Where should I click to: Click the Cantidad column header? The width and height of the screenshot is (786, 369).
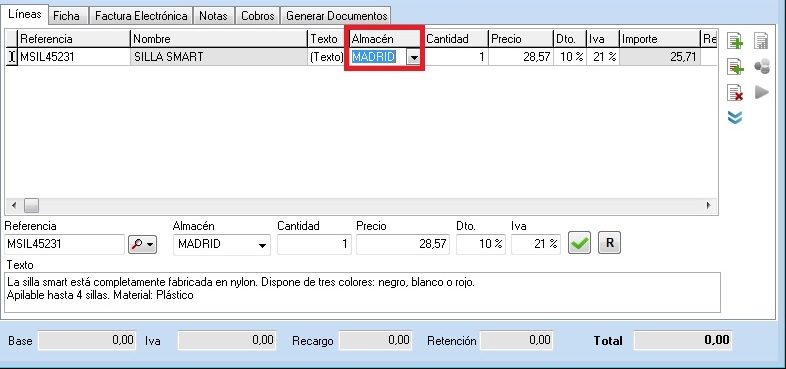(x=456, y=39)
